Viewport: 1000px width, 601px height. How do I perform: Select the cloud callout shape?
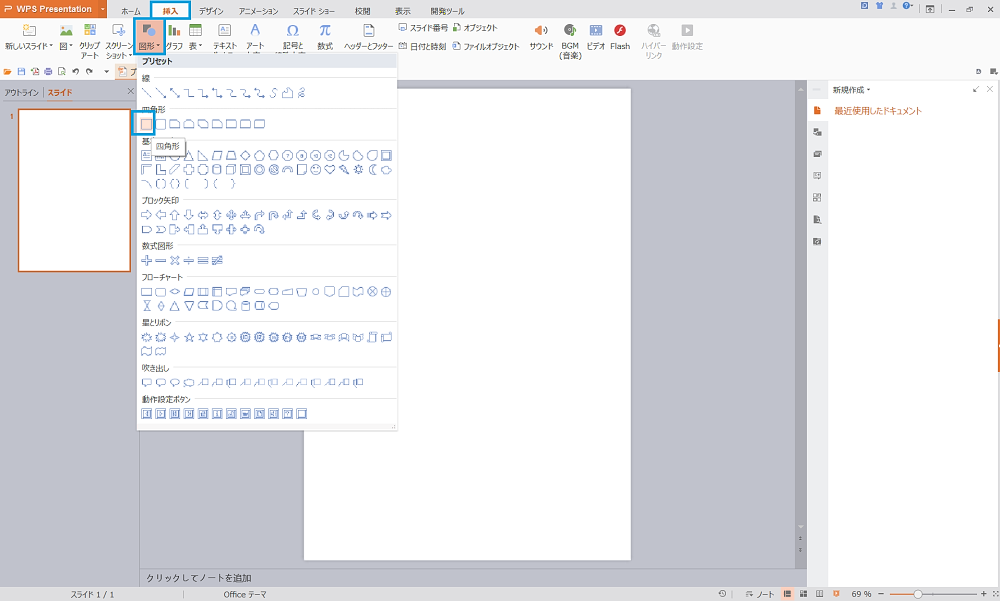coord(189,383)
